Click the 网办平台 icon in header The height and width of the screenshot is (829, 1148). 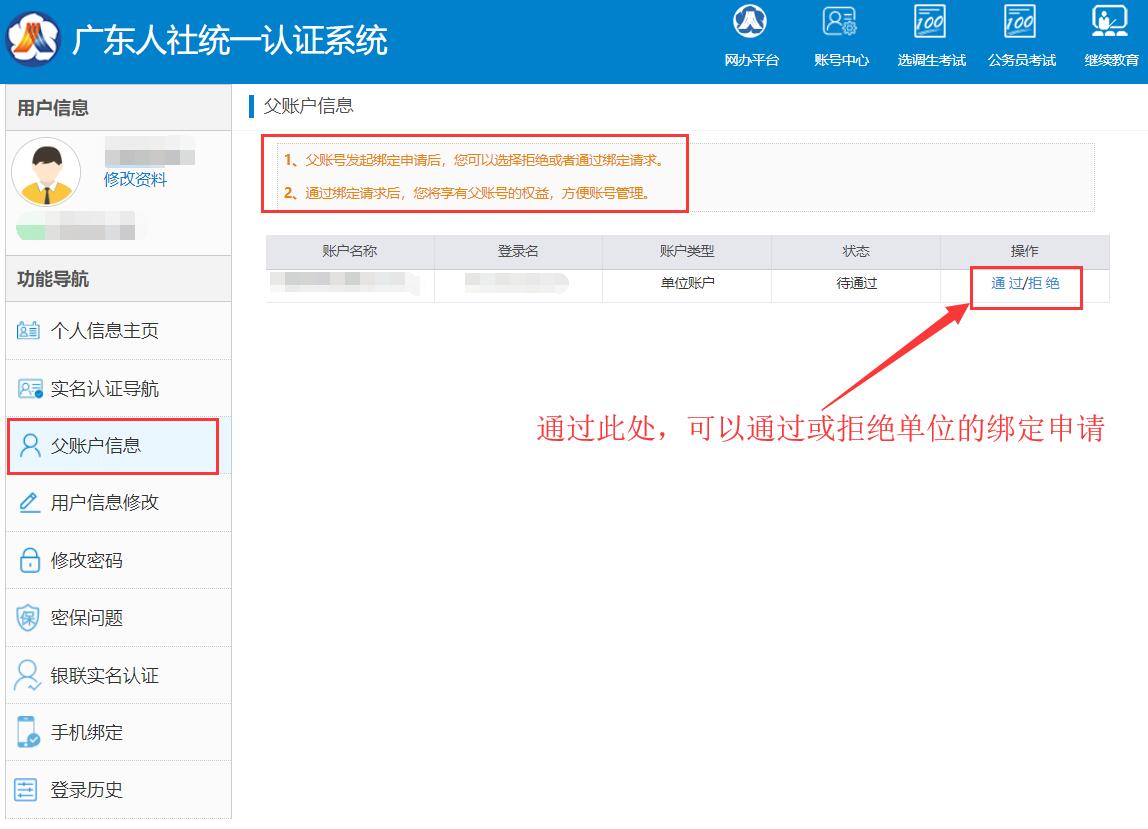[751, 23]
